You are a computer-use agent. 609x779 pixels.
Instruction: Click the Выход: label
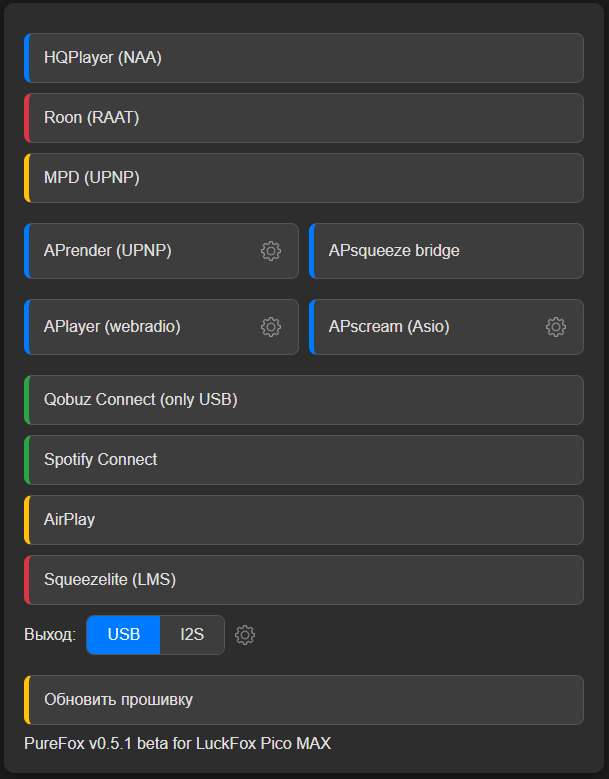coord(50,635)
